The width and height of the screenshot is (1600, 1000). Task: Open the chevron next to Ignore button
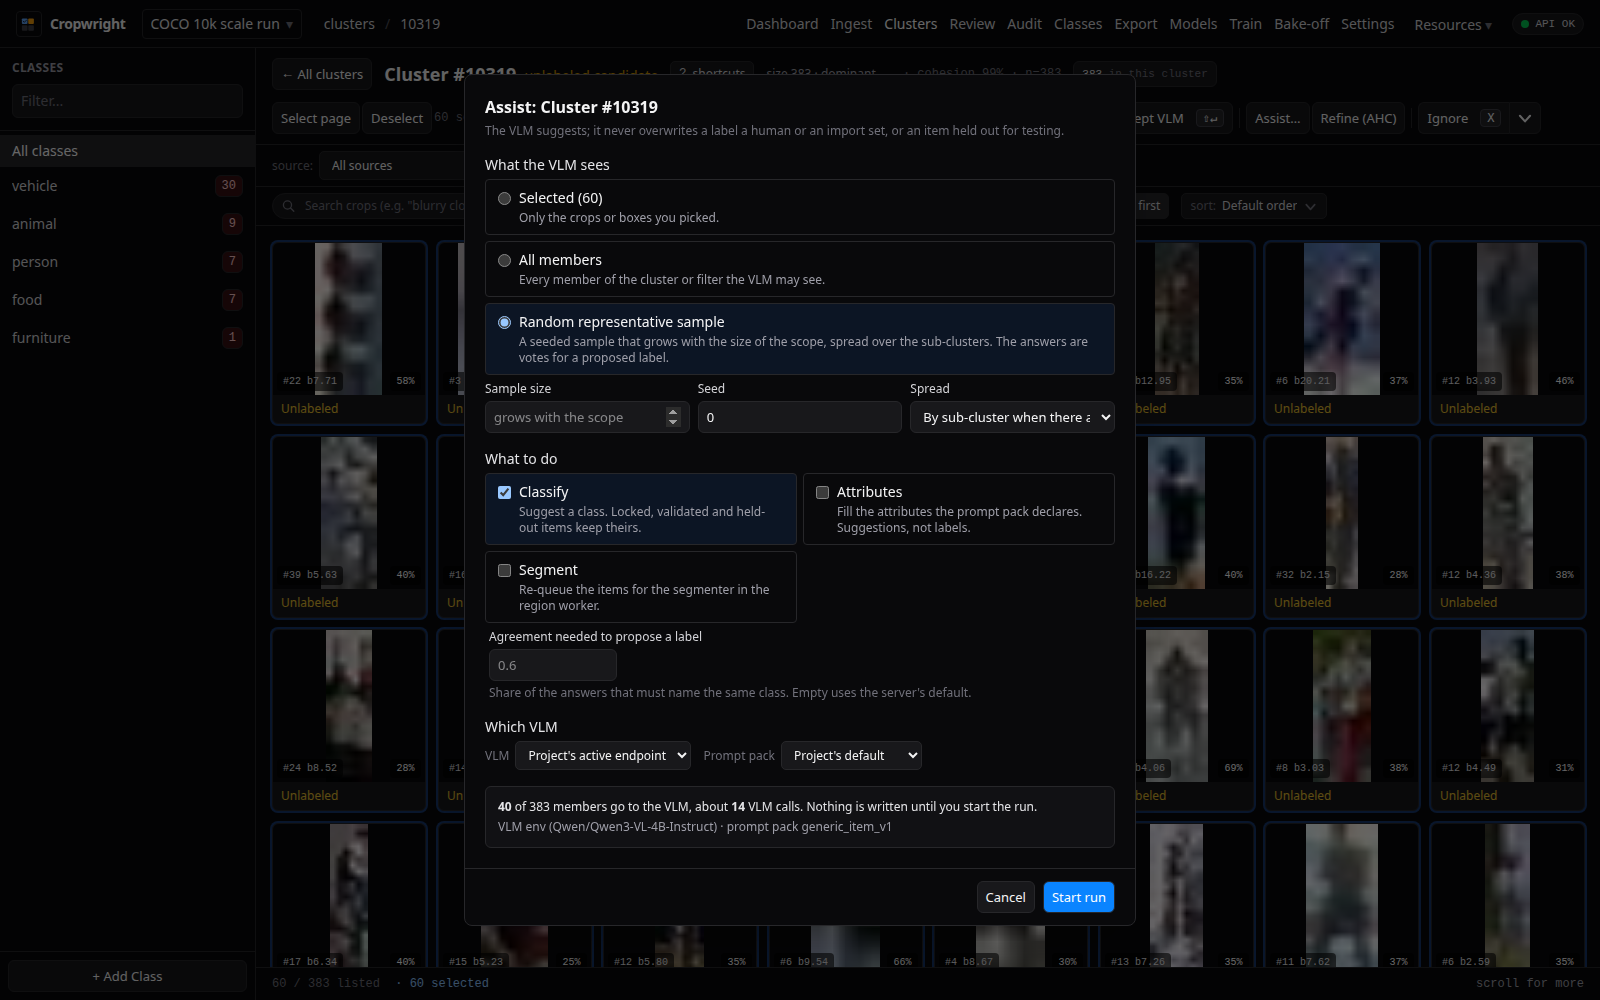point(1524,118)
